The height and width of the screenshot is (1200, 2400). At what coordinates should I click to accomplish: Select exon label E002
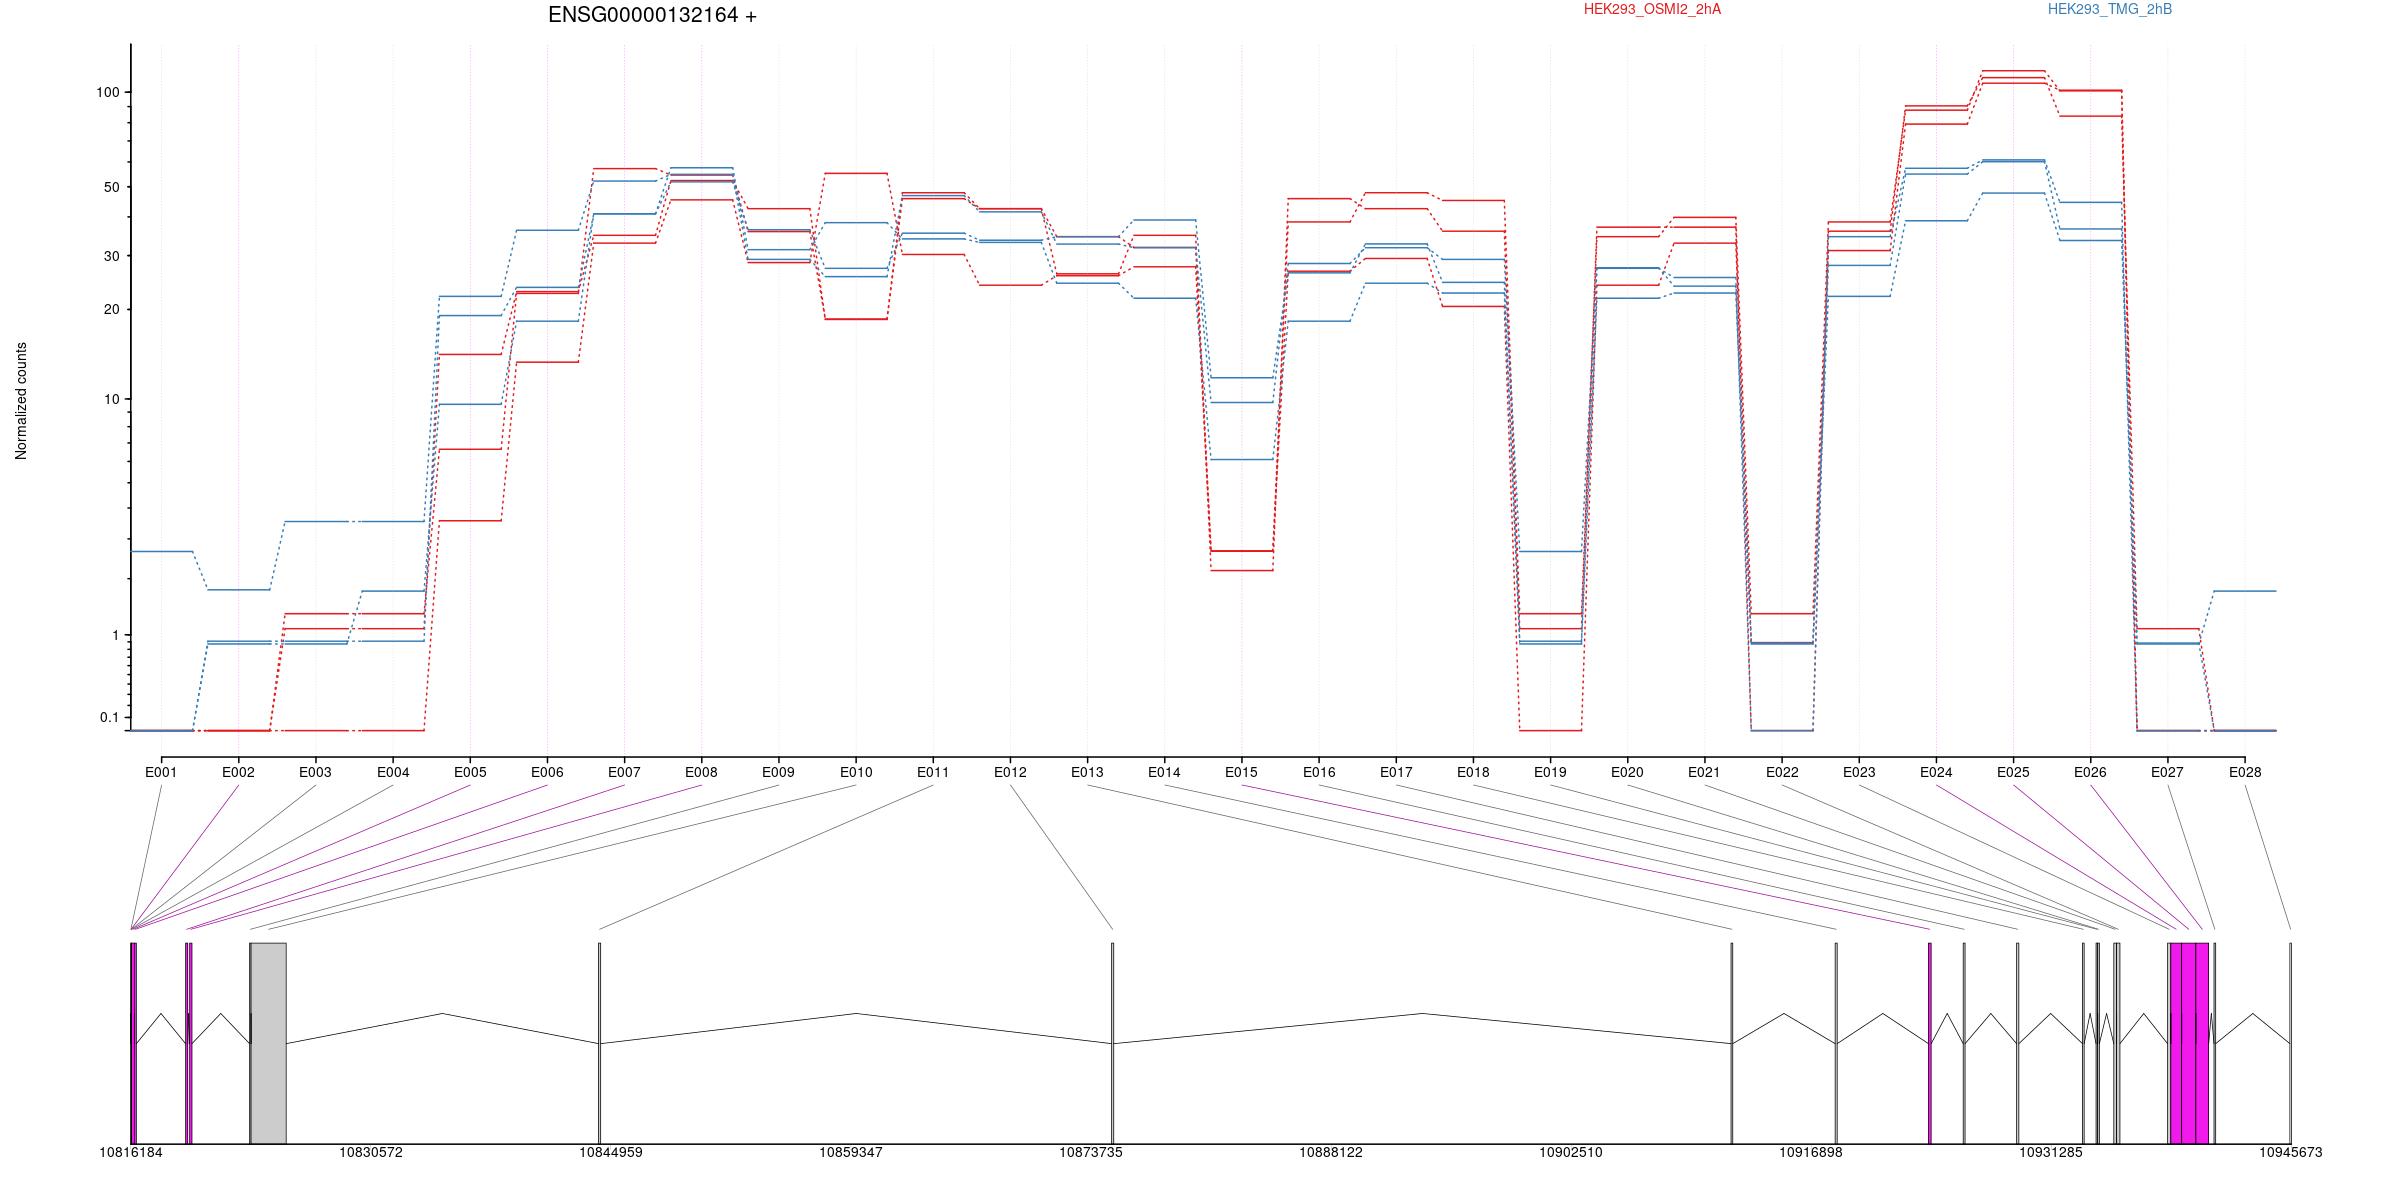238,772
